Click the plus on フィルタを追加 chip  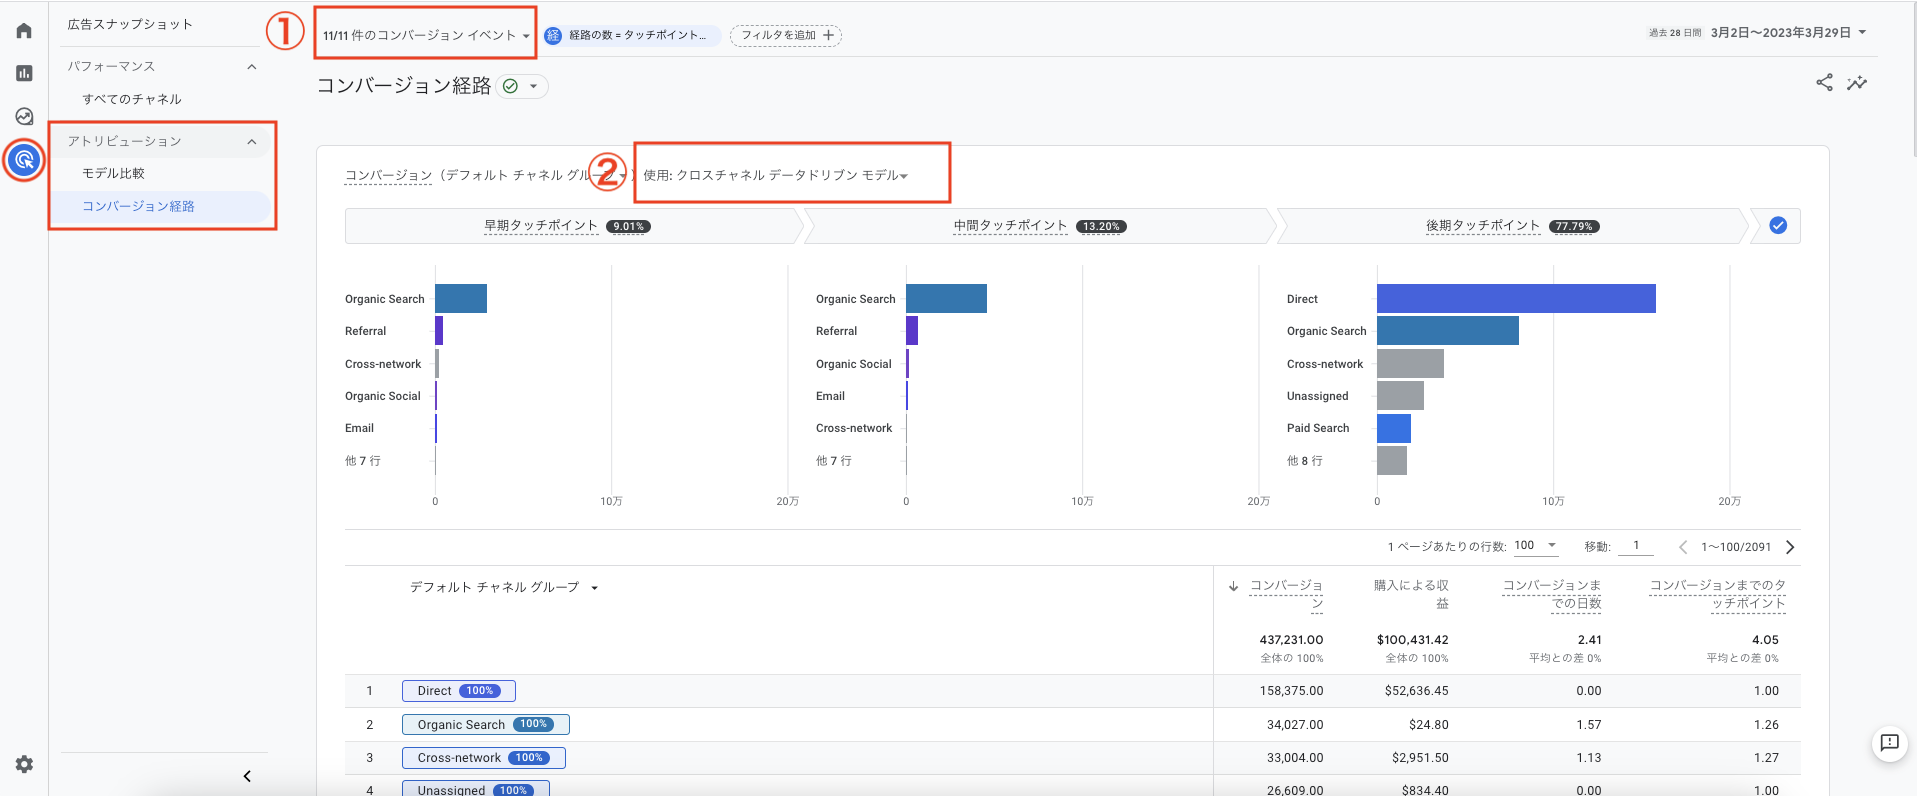coord(828,35)
